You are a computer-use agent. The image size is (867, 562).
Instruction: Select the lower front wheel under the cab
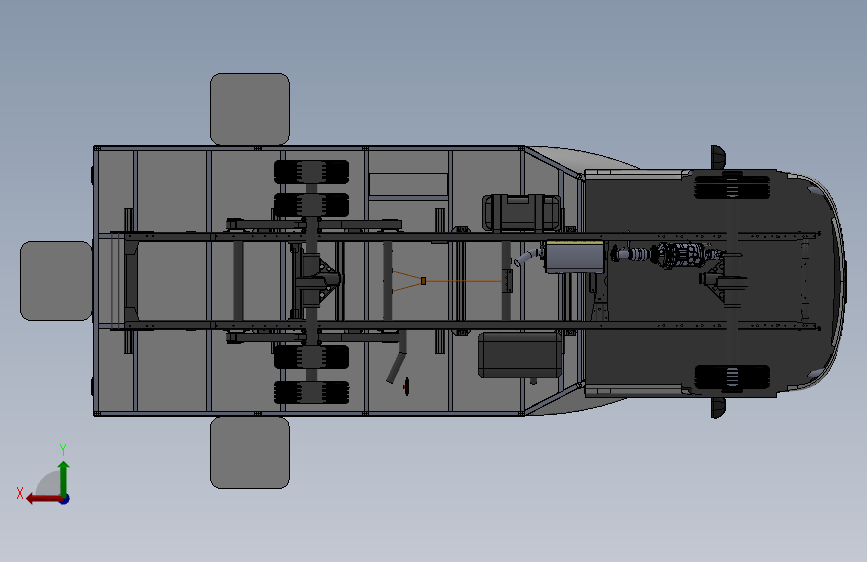tap(732, 378)
